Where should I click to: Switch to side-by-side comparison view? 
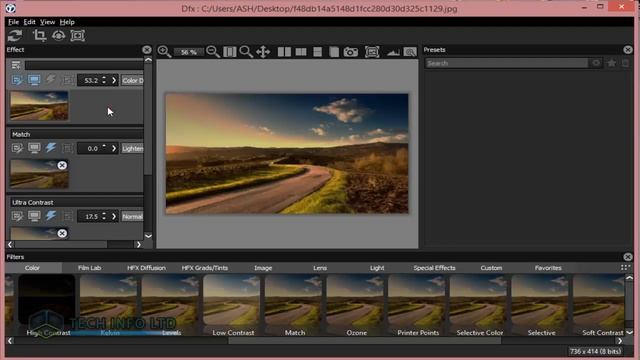pyautogui.click(x=284, y=52)
